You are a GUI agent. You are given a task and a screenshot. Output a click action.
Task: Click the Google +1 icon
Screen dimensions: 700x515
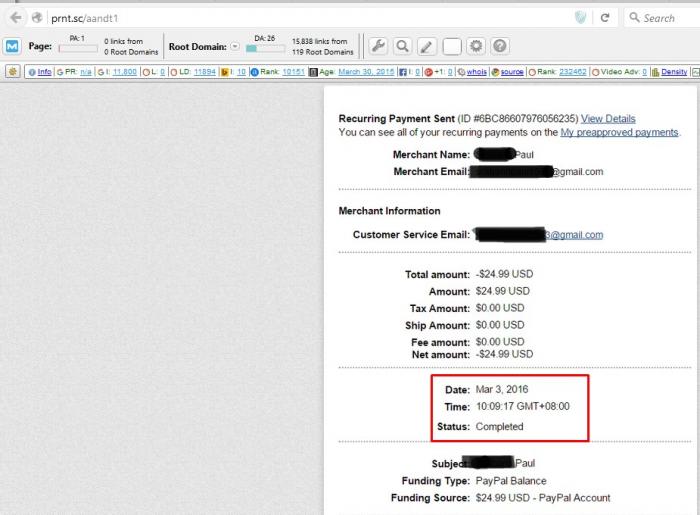pyautogui.click(x=428, y=72)
